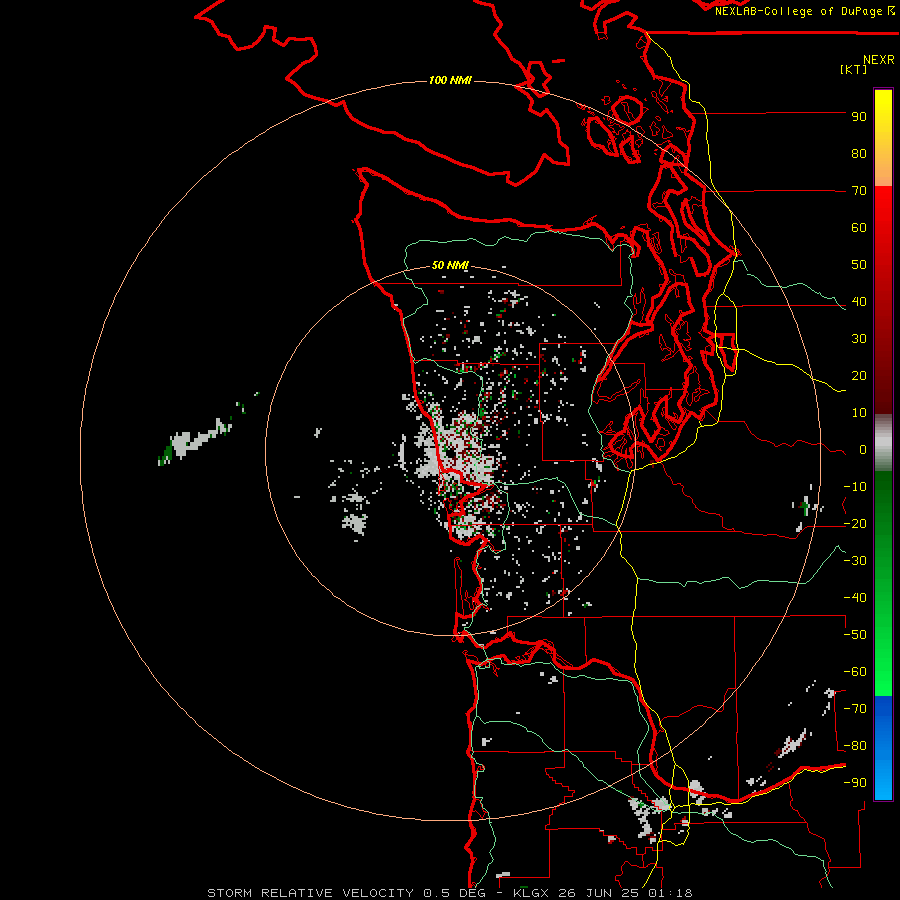The height and width of the screenshot is (900, 900).
Task: Click the KT units label above color scale
Action: click(854, 69)
